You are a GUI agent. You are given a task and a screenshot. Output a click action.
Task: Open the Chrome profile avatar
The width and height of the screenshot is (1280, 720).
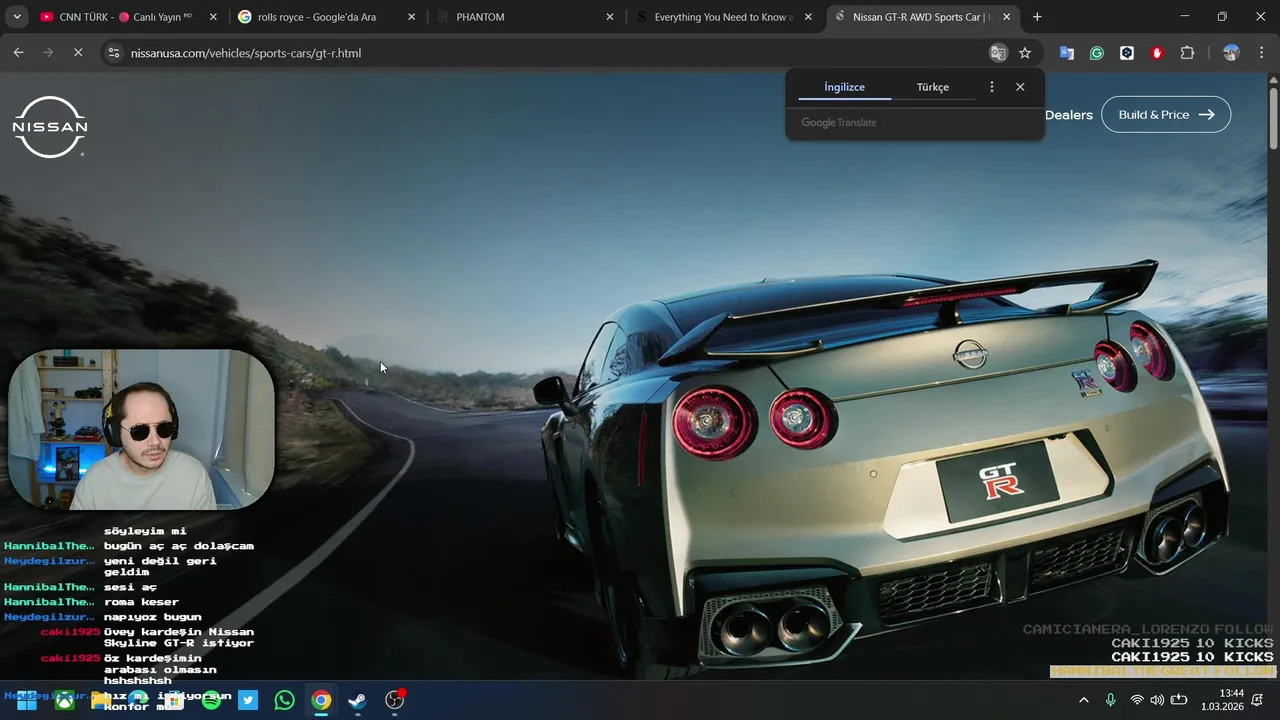point(1231,53)
